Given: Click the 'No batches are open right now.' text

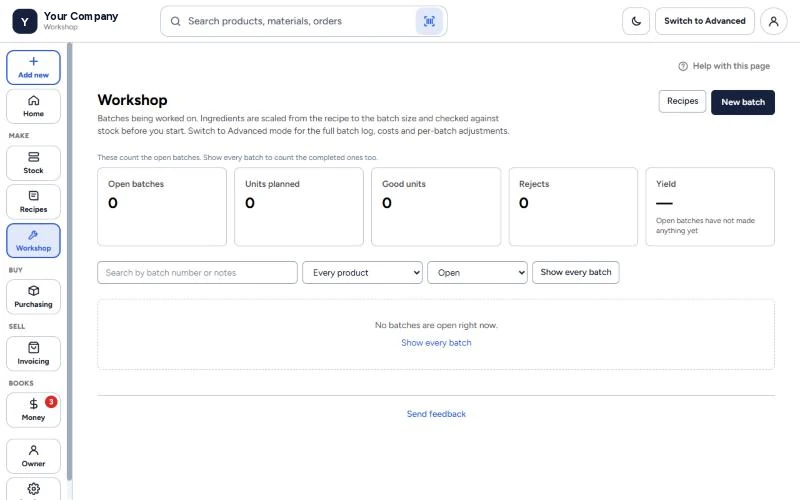Looking at the screenshot, I should (x=436, y=325).
